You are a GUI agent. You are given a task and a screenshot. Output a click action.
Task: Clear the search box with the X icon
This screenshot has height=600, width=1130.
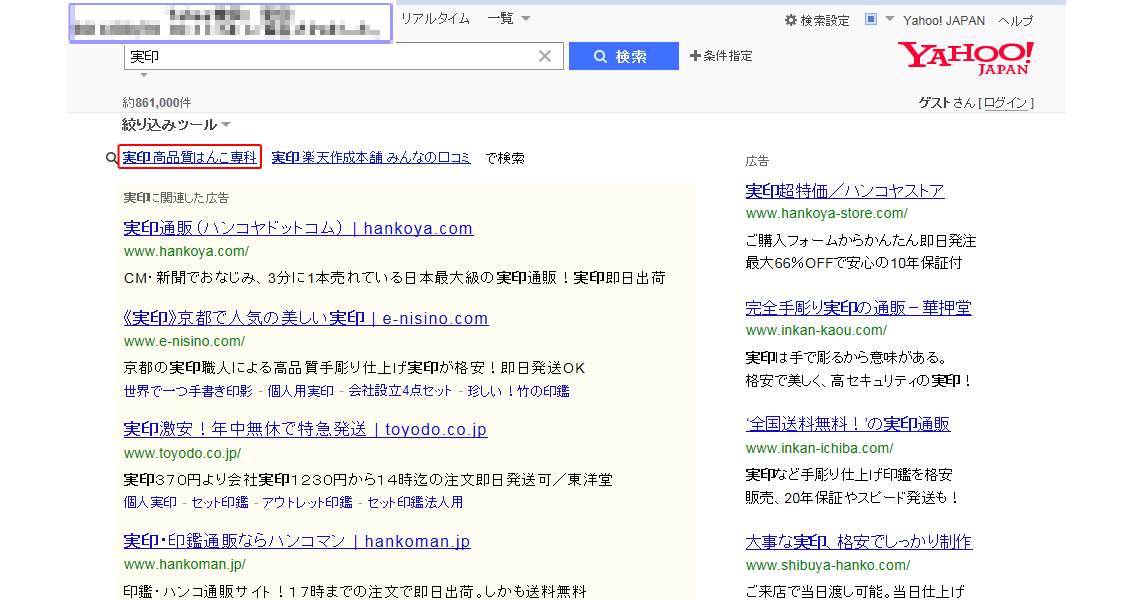545,56
